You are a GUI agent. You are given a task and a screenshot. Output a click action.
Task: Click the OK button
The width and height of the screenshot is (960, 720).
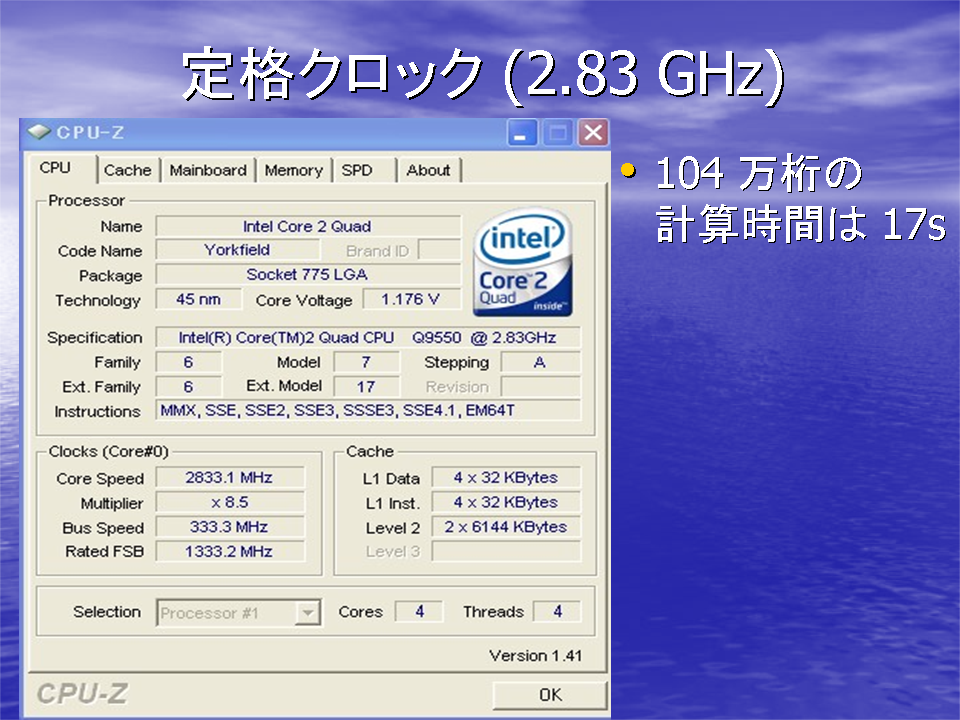coord(550,695)
